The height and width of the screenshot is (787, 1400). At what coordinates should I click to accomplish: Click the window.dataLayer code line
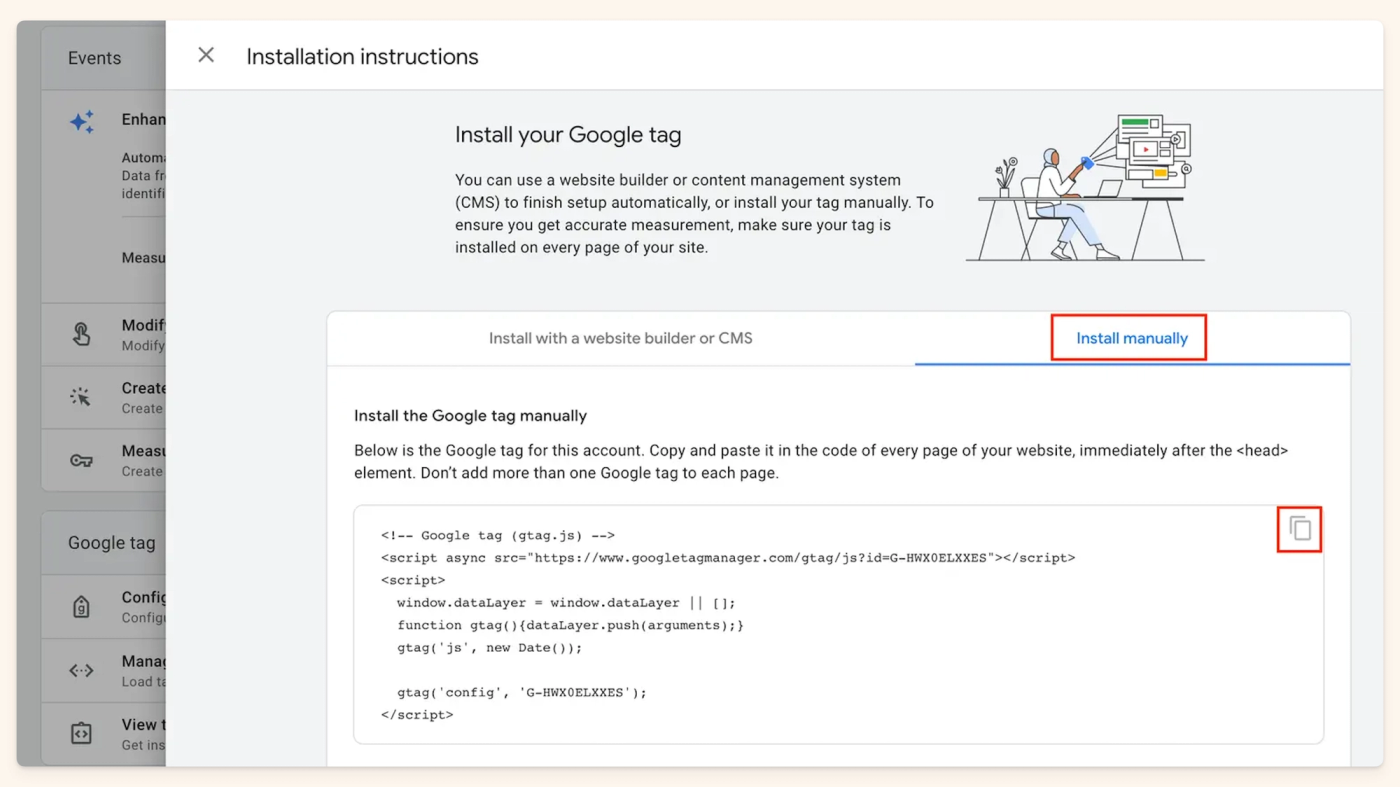[x=566, y=603]
